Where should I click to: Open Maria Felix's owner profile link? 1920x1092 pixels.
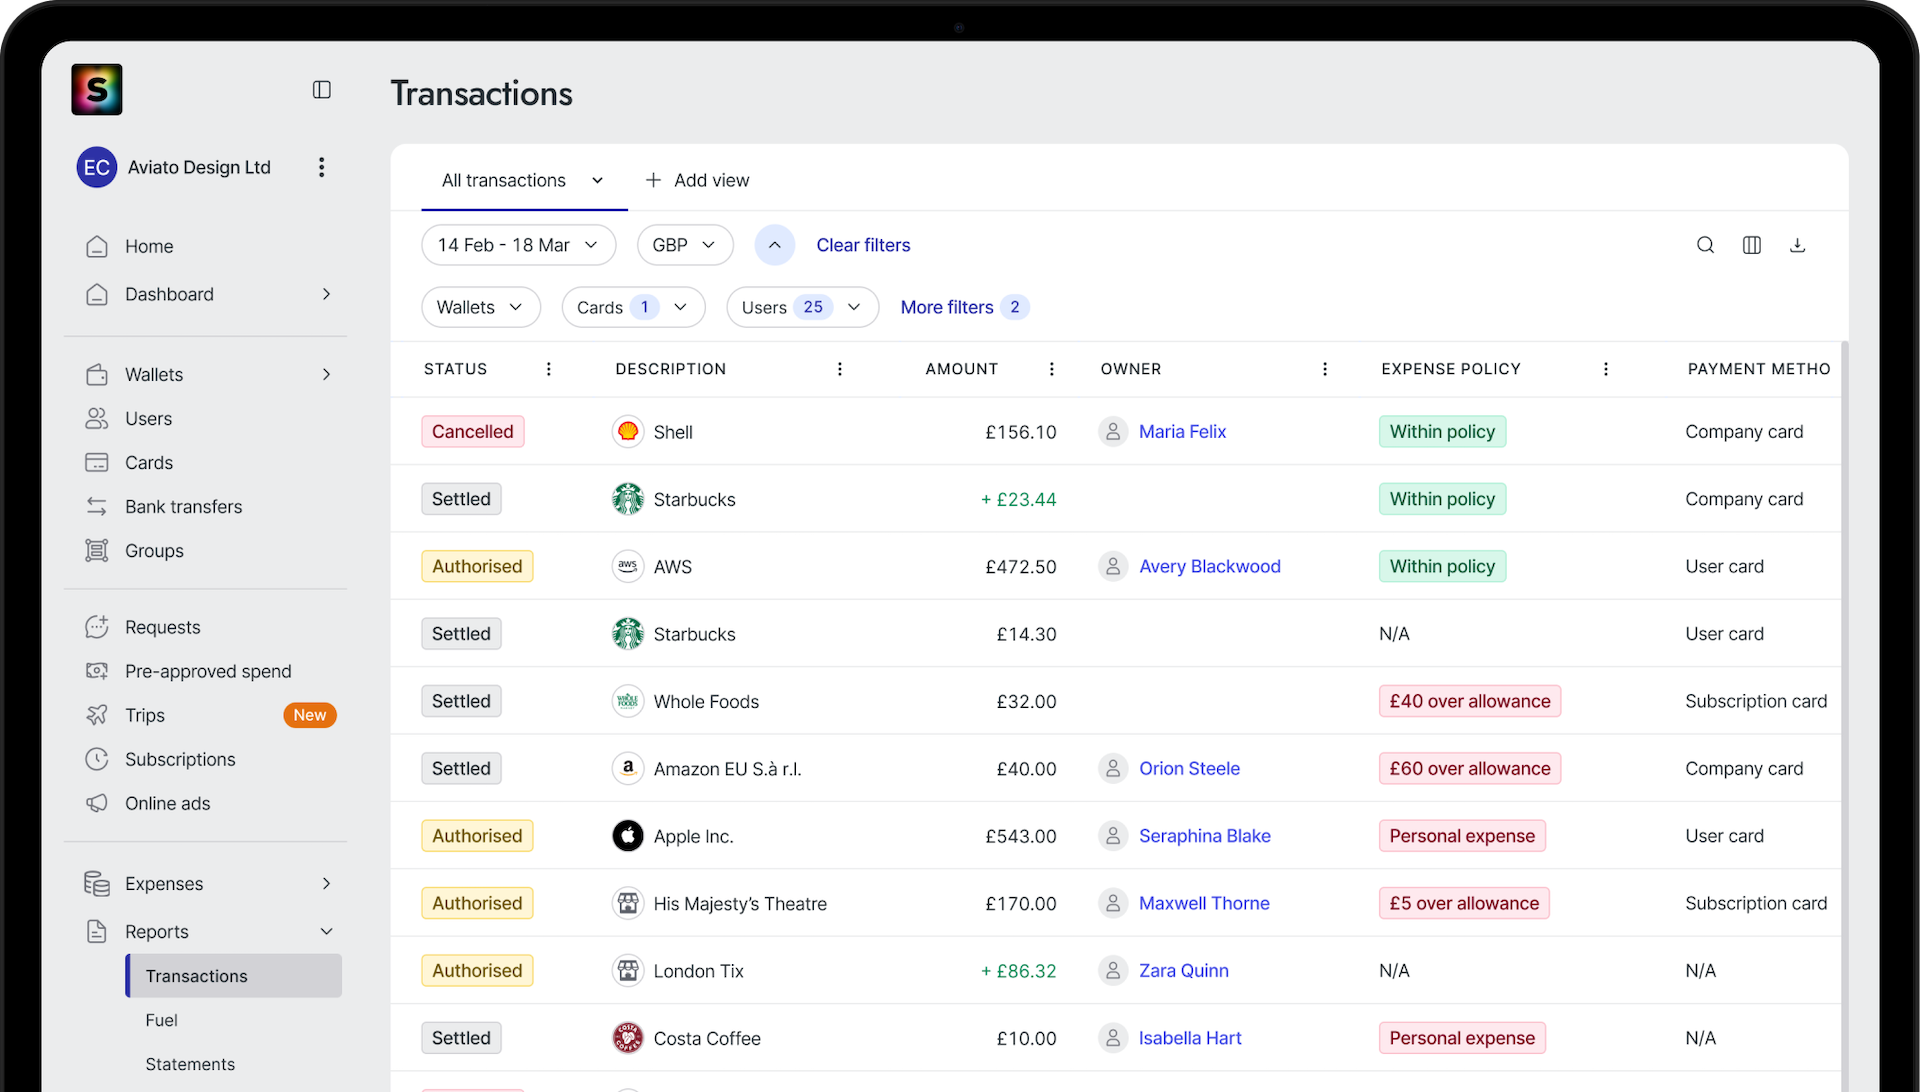tap(1182, 431)
